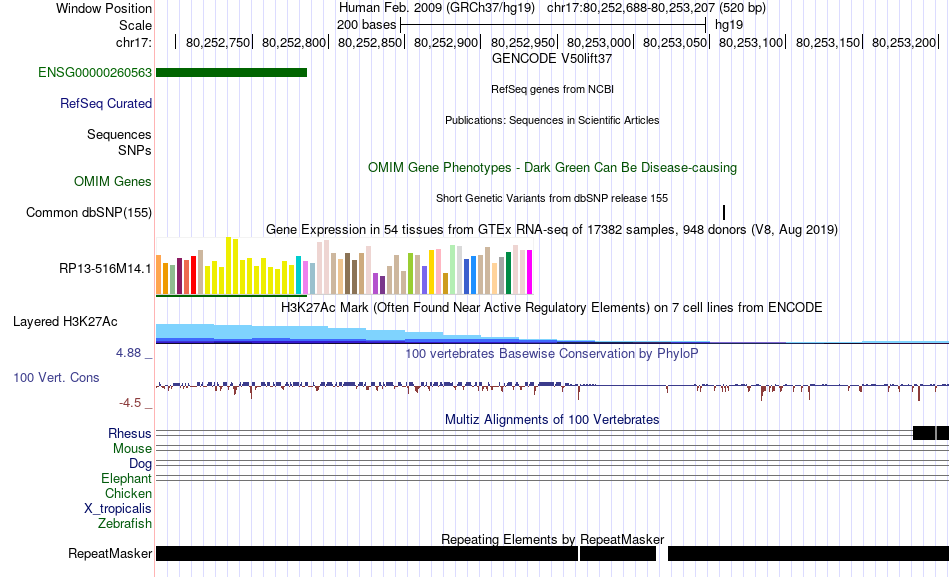The width and height of the screenshot is (950, 577).
Task: Click 'Short Genetic Variants from dbSNP release 155'
Action: click(552, 198)
